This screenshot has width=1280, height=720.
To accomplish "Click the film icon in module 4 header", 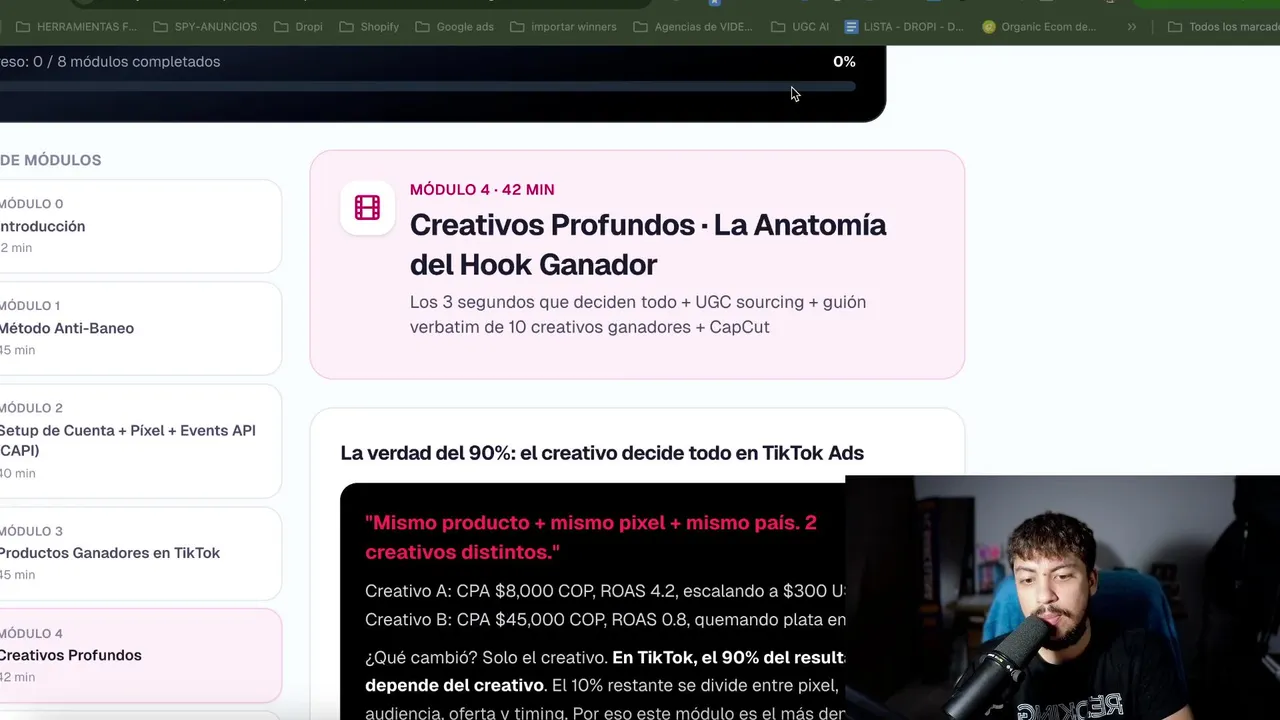I will [x=367, y=208].
